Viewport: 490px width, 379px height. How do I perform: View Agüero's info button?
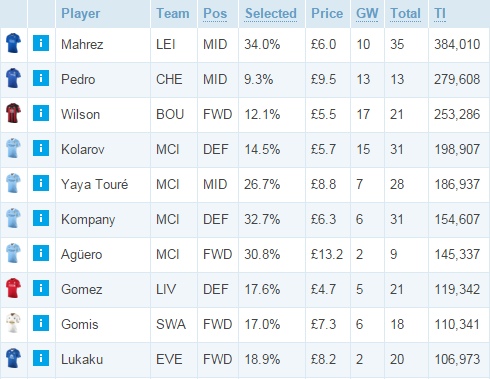[41, 253]
